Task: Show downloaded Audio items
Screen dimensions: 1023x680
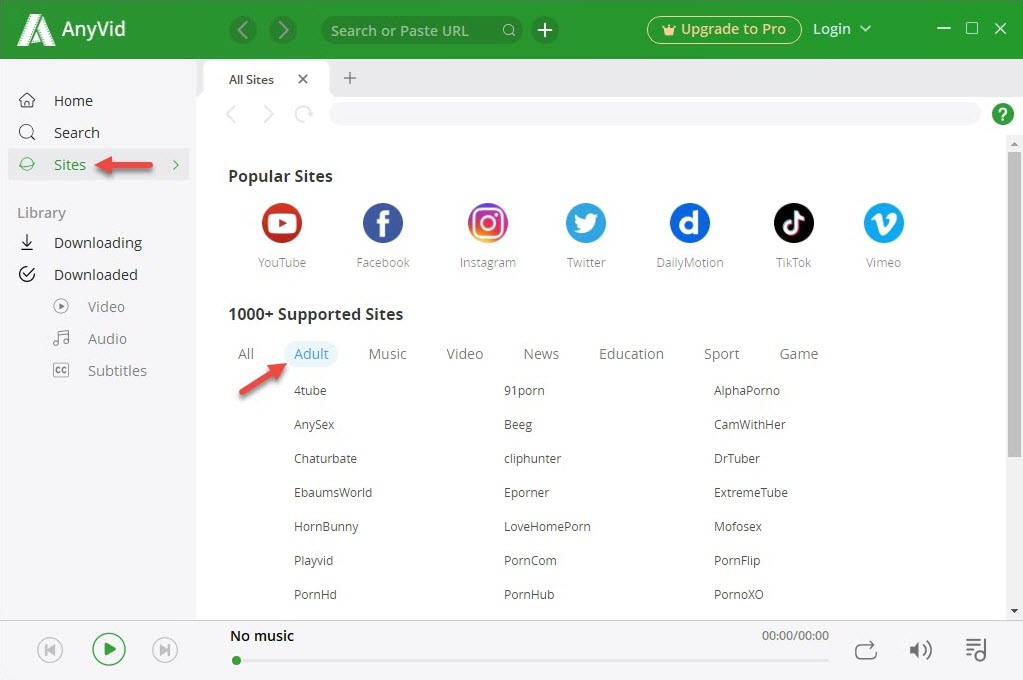Action: [107, 339]
